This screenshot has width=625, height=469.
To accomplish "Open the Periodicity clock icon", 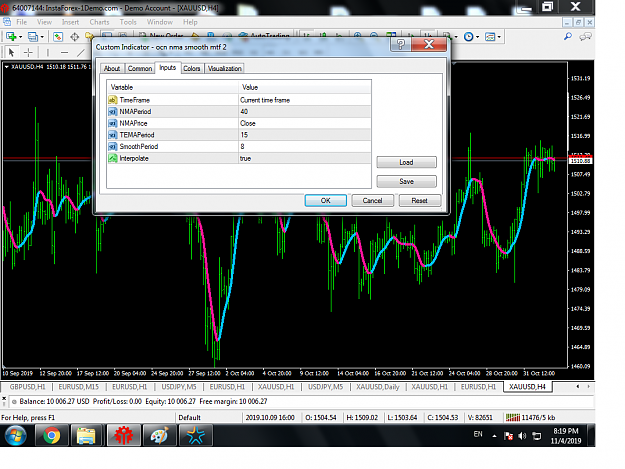I will (x=469, y=37).
